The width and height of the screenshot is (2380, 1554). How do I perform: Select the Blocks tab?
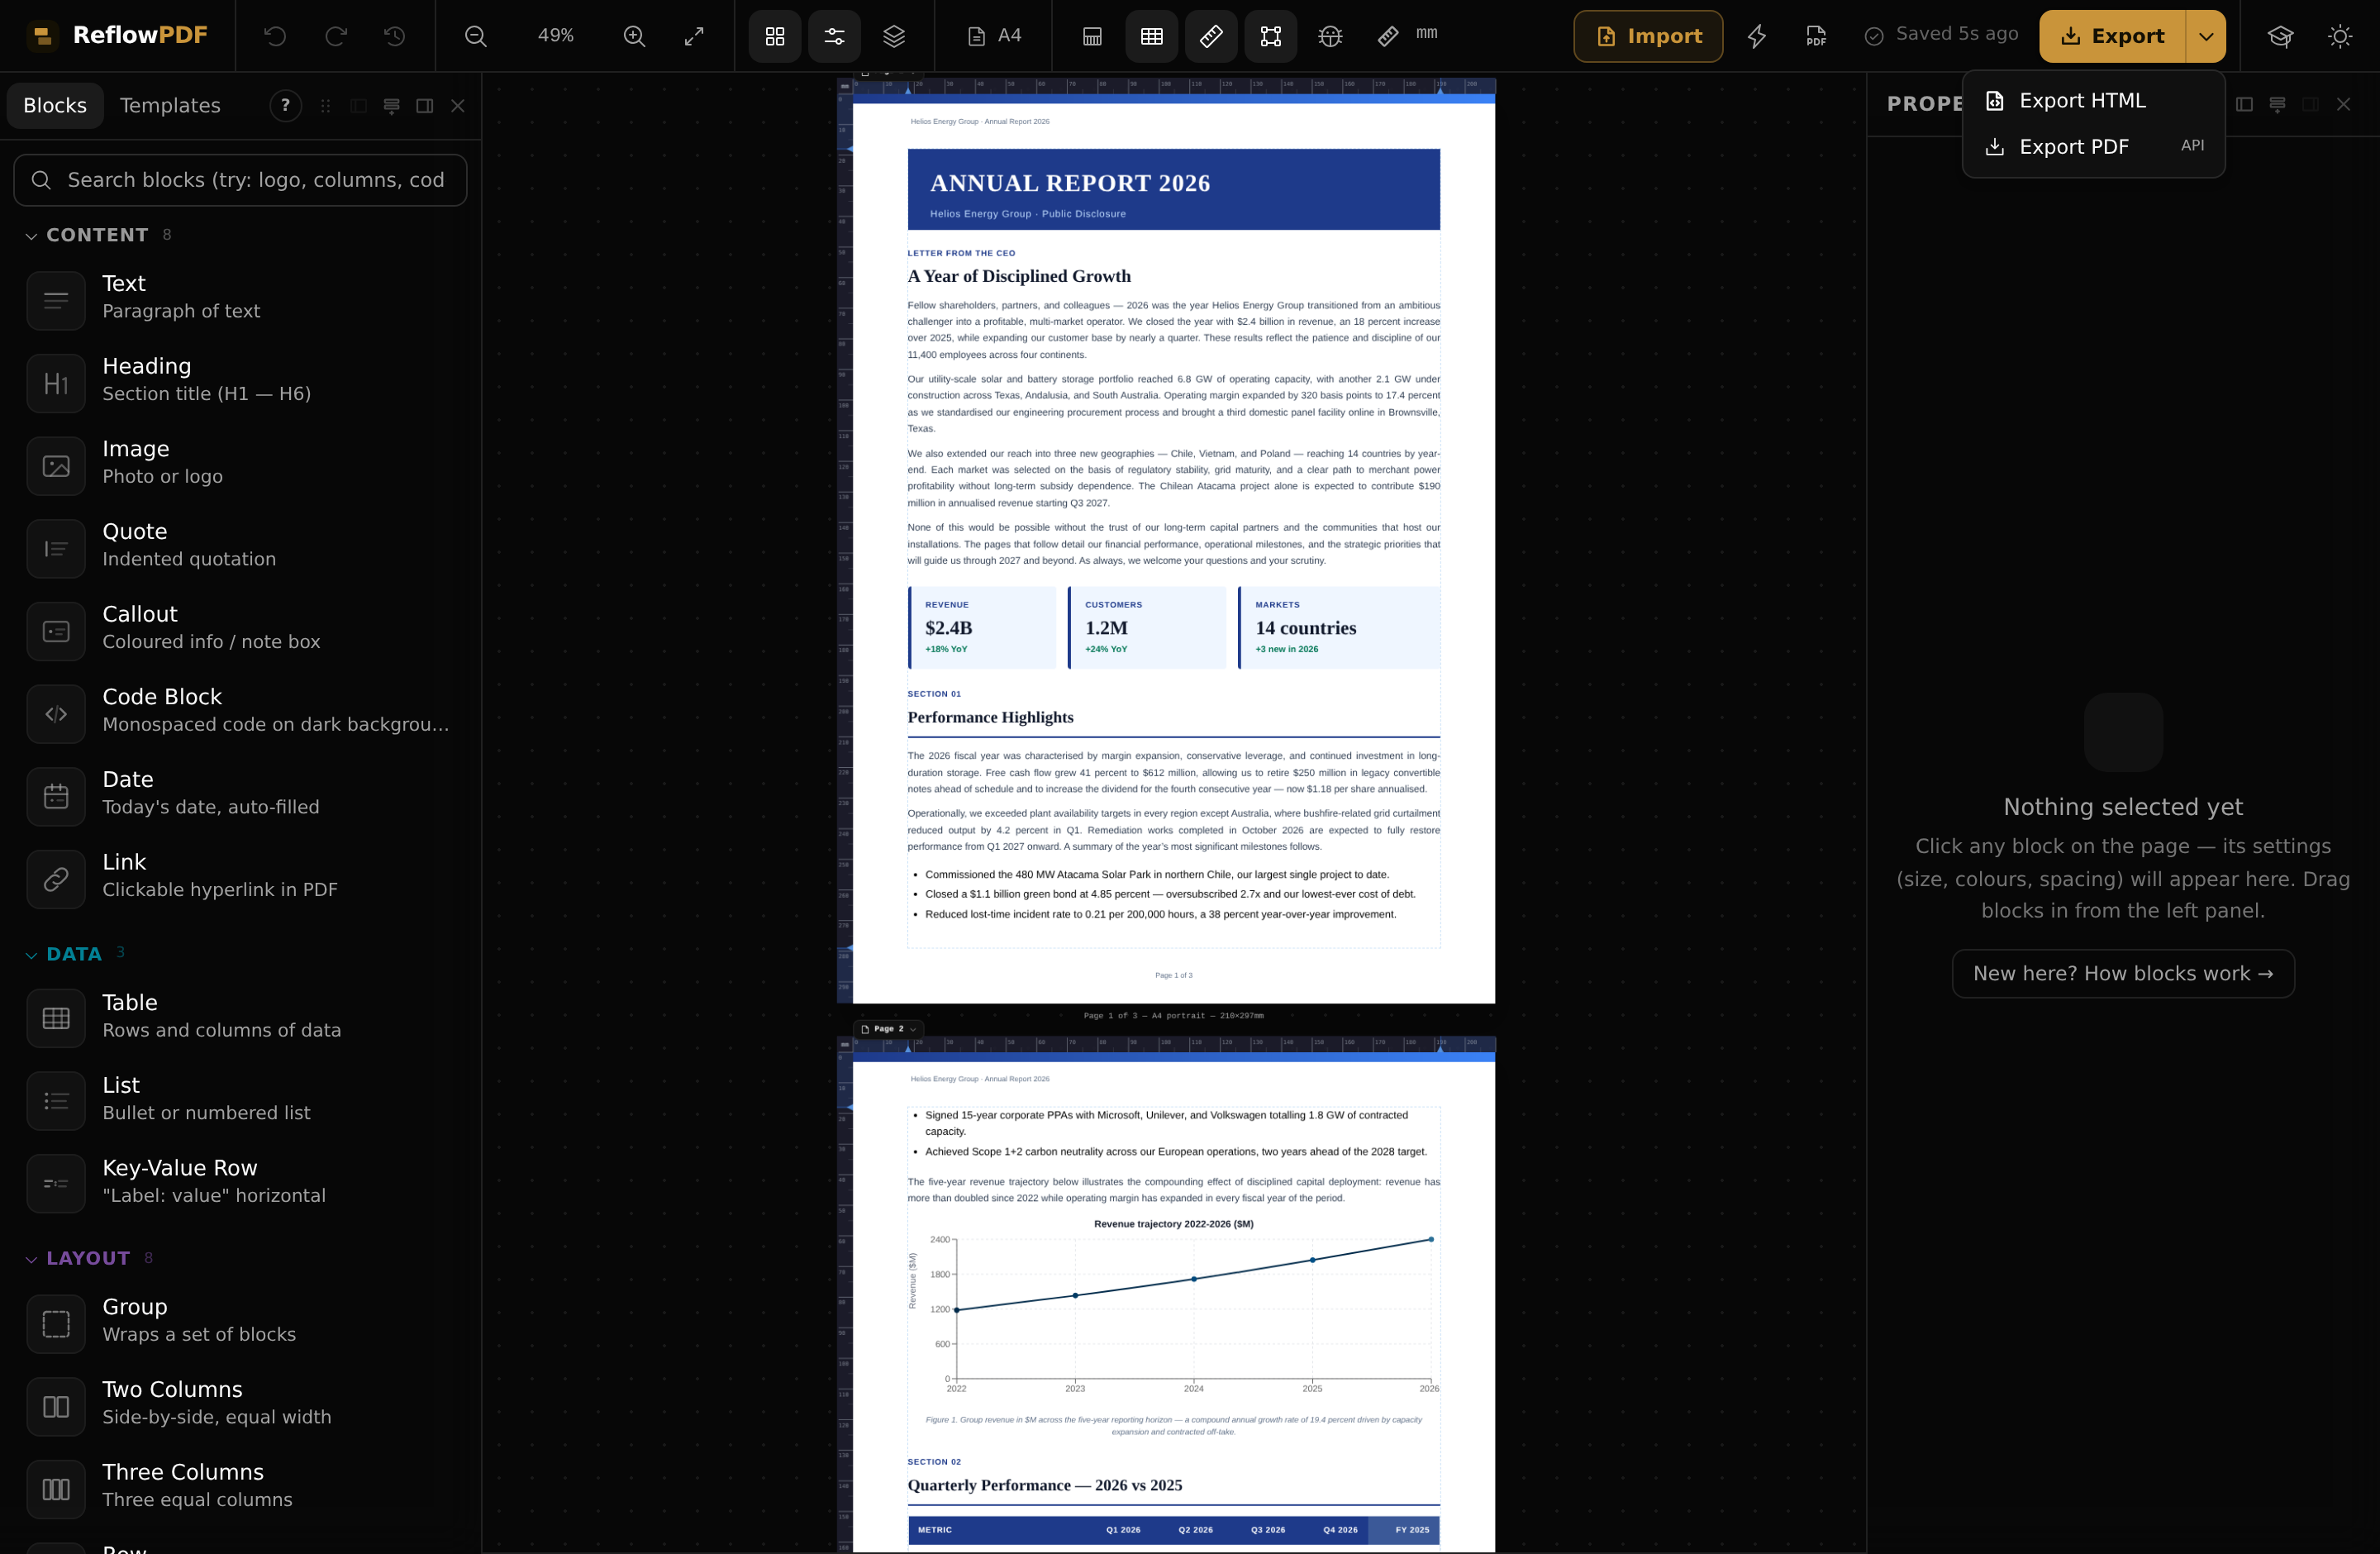(x=55, y=105)
